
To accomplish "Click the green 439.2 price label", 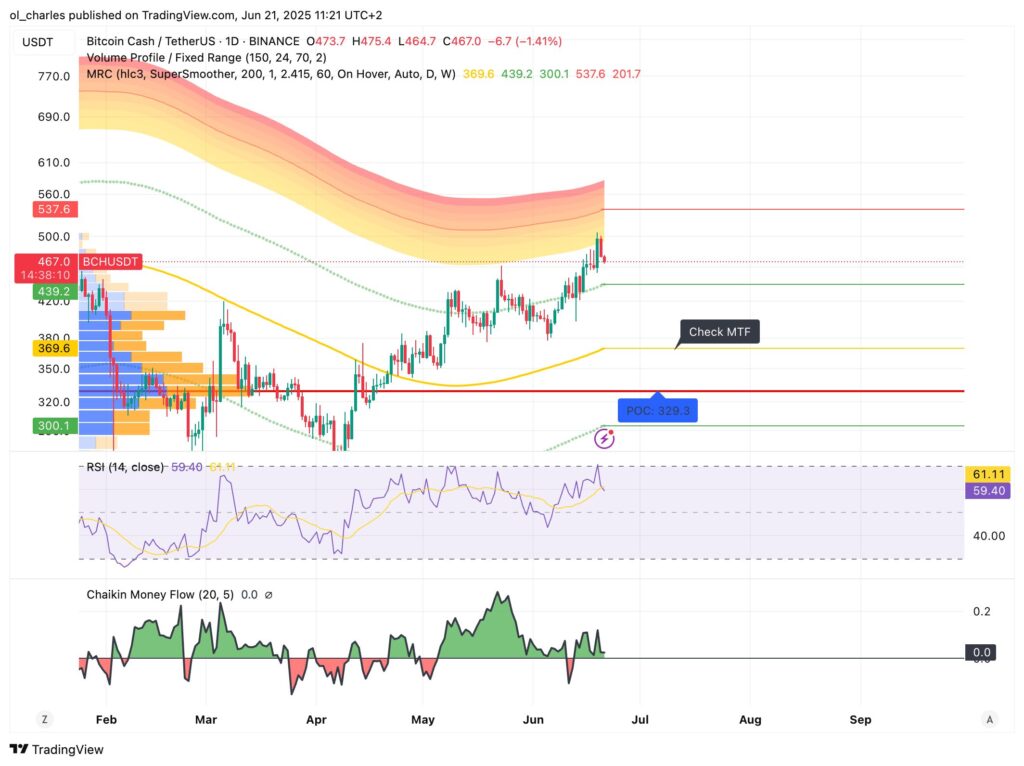I will click(51, 292).
